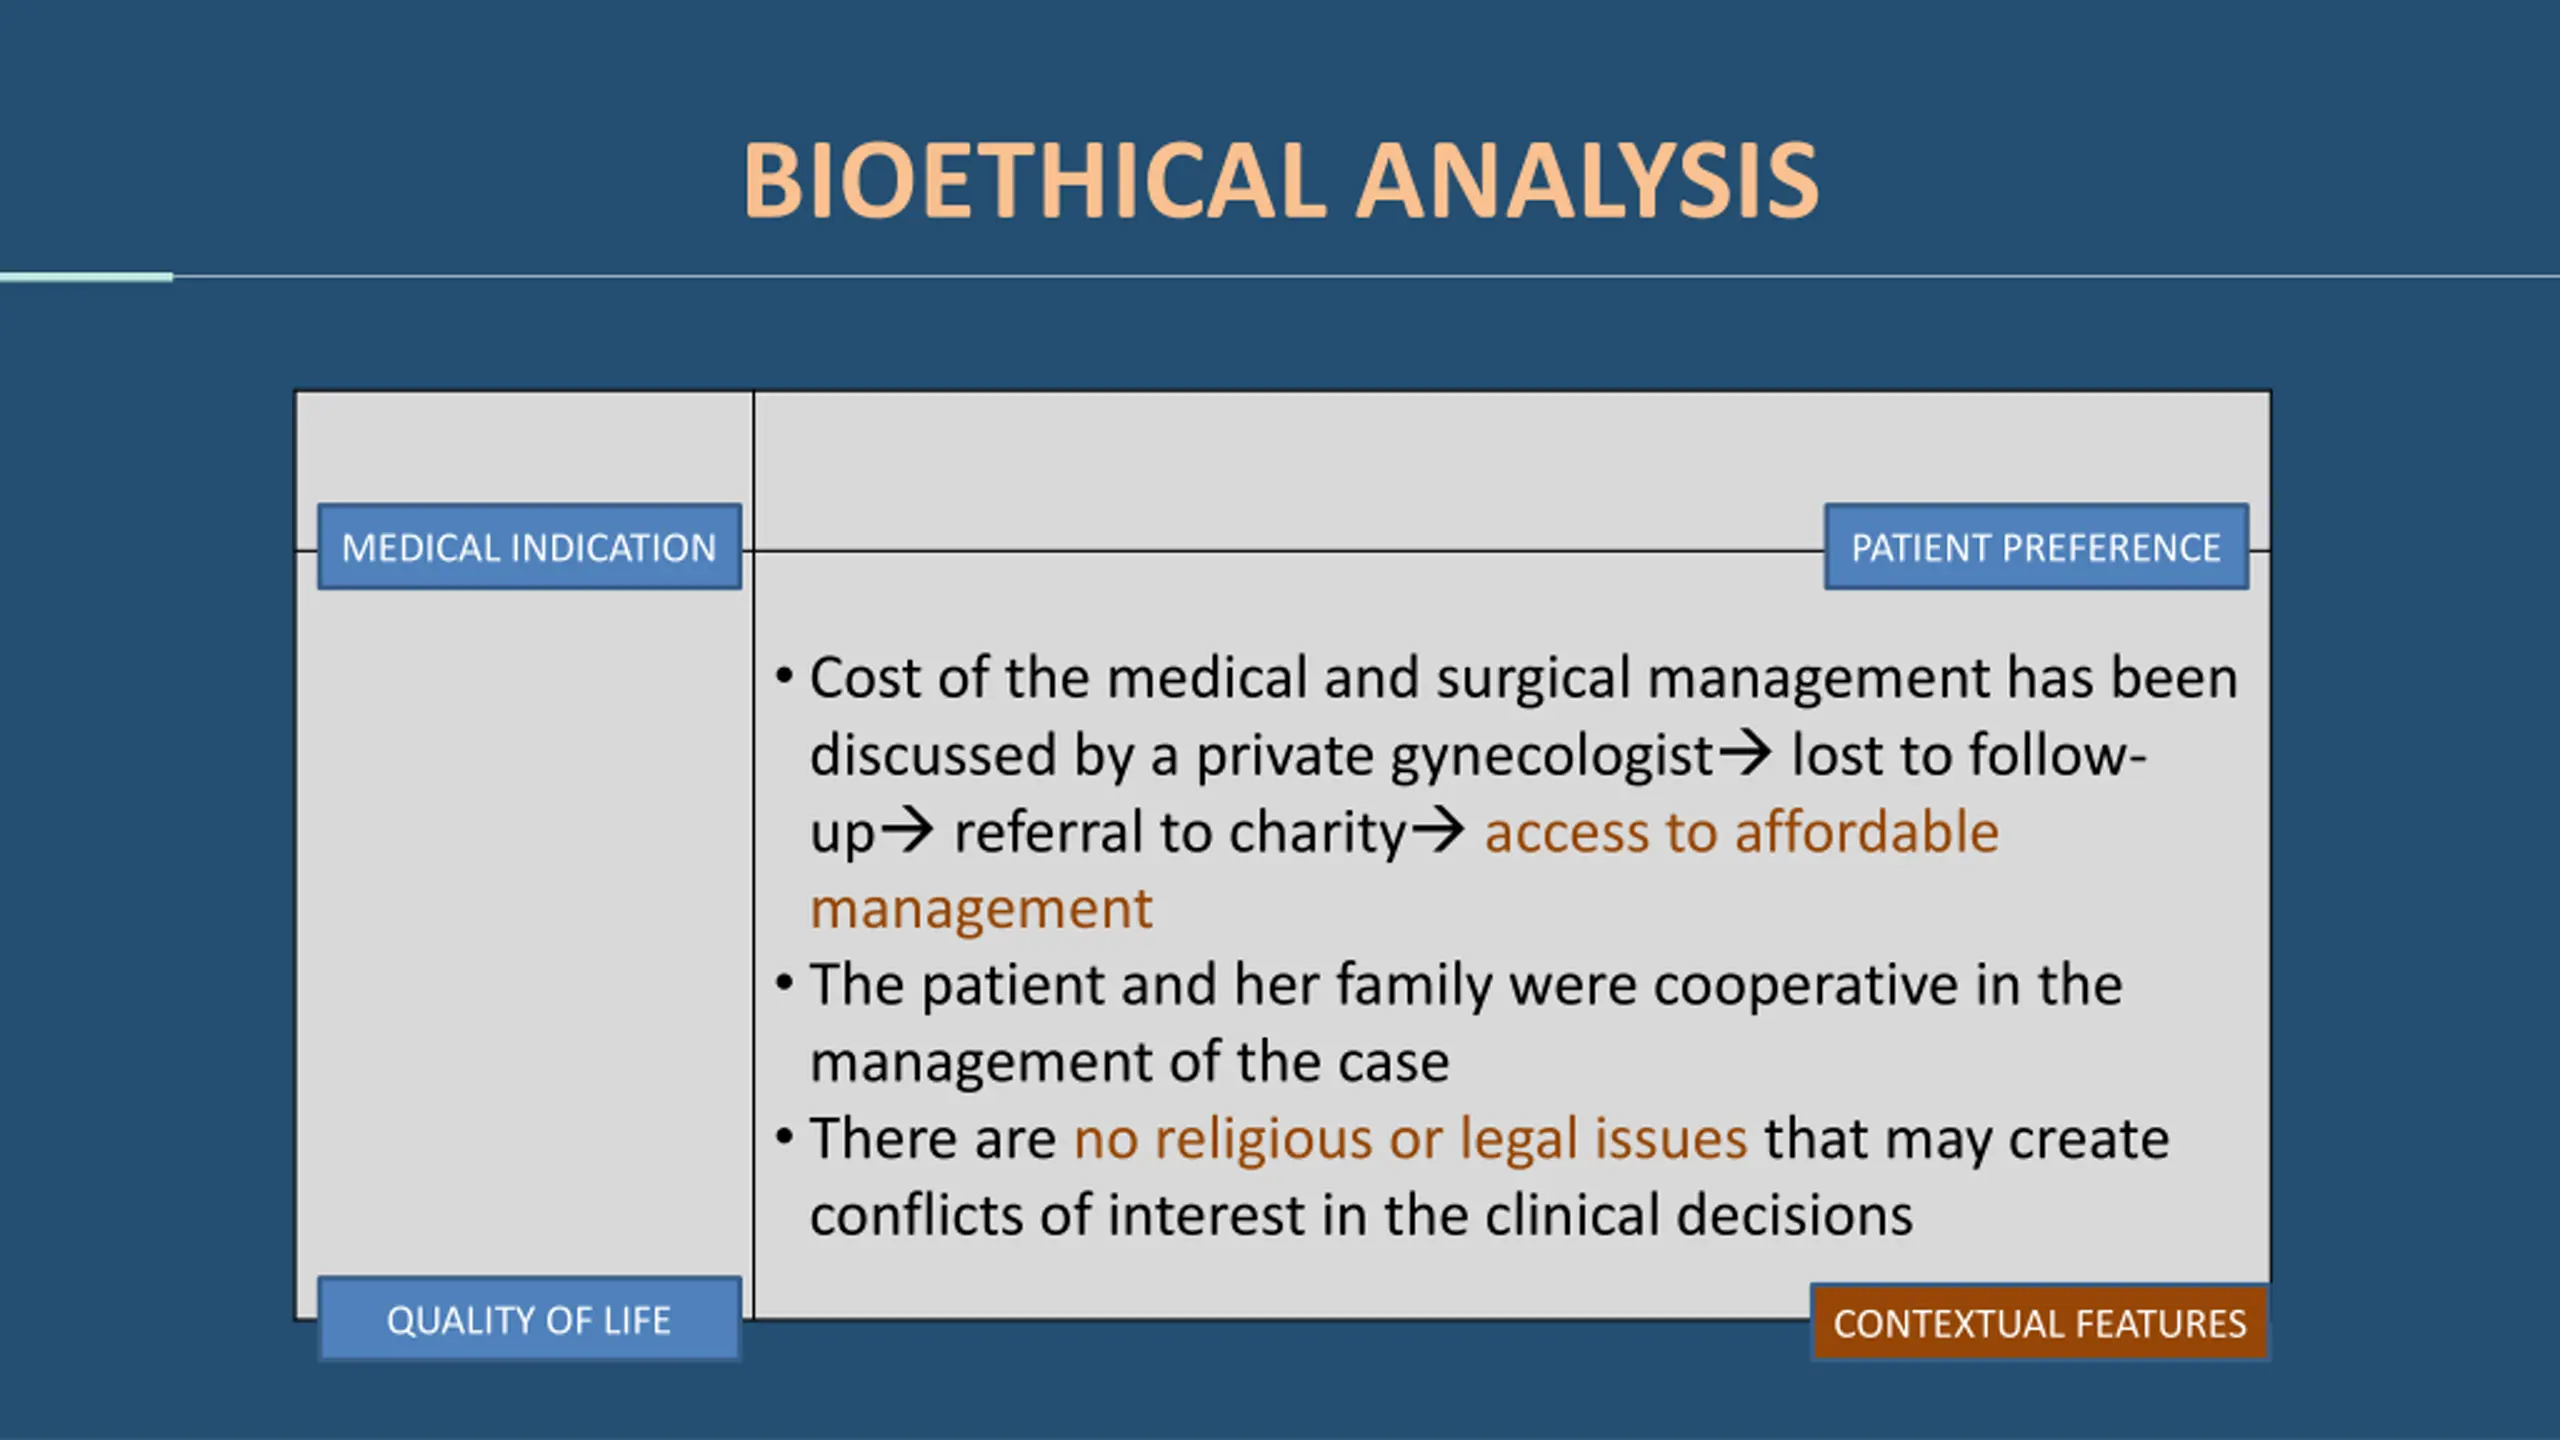This screenshot has width=2560, height=1440.
Task: Click the bullet about patient and family
Action: (x=1448, y=1023)
